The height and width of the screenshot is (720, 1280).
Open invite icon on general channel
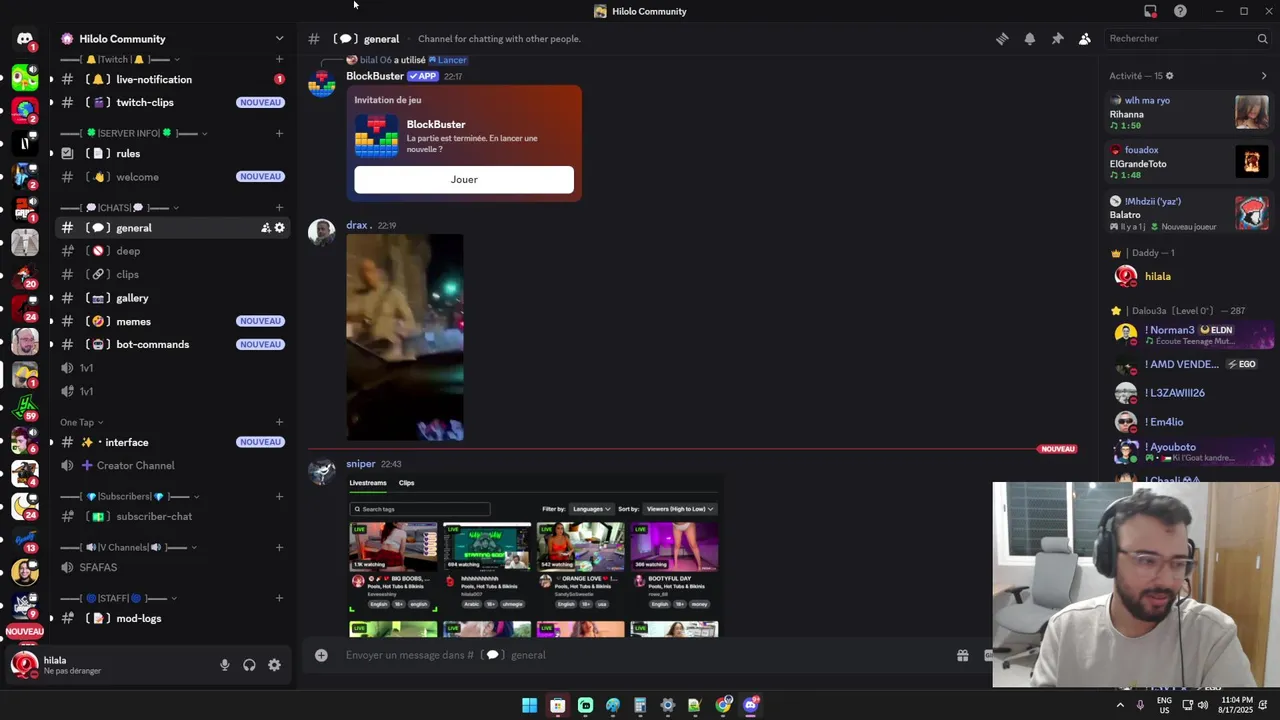(266, 228)
